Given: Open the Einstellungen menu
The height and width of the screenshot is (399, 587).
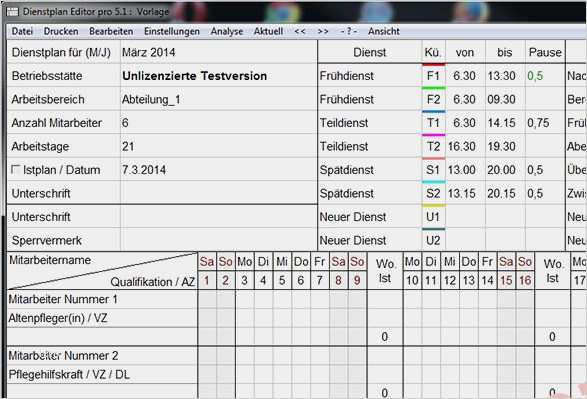Looking at the screenshot, I should click(x=172, y=31).
